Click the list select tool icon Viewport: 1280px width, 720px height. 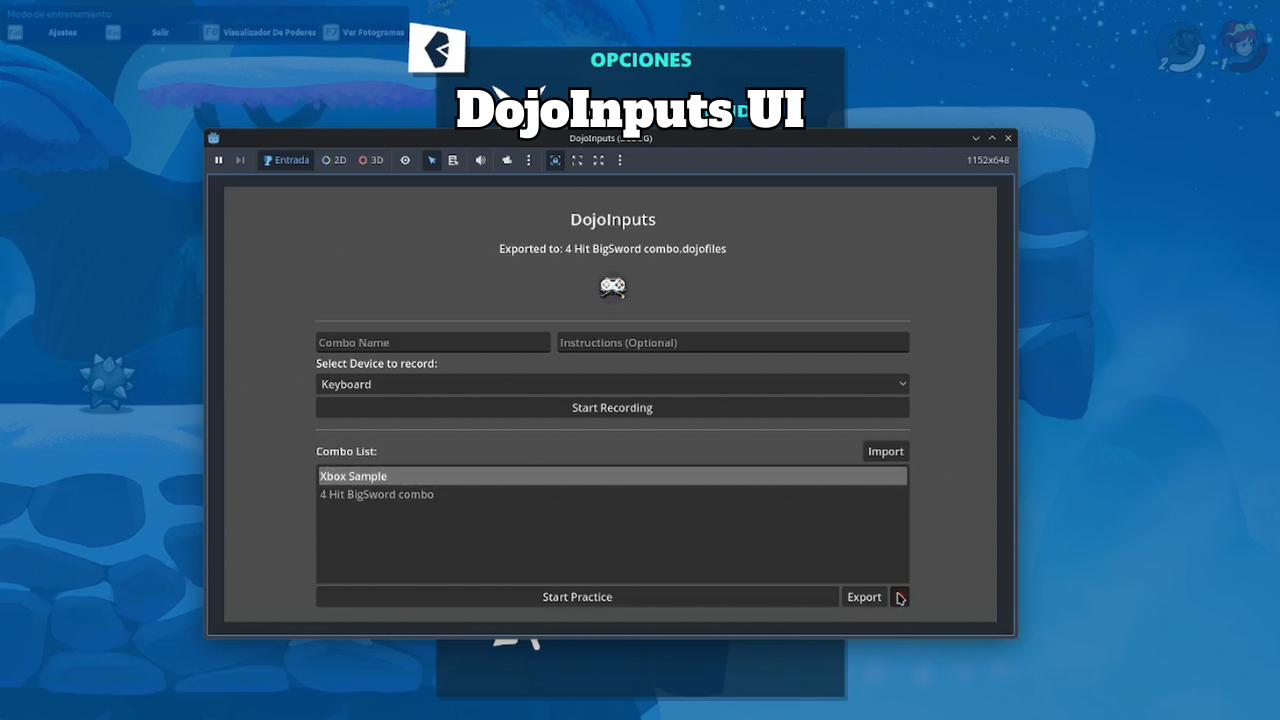pyautogui.click(x=453, y=160)
